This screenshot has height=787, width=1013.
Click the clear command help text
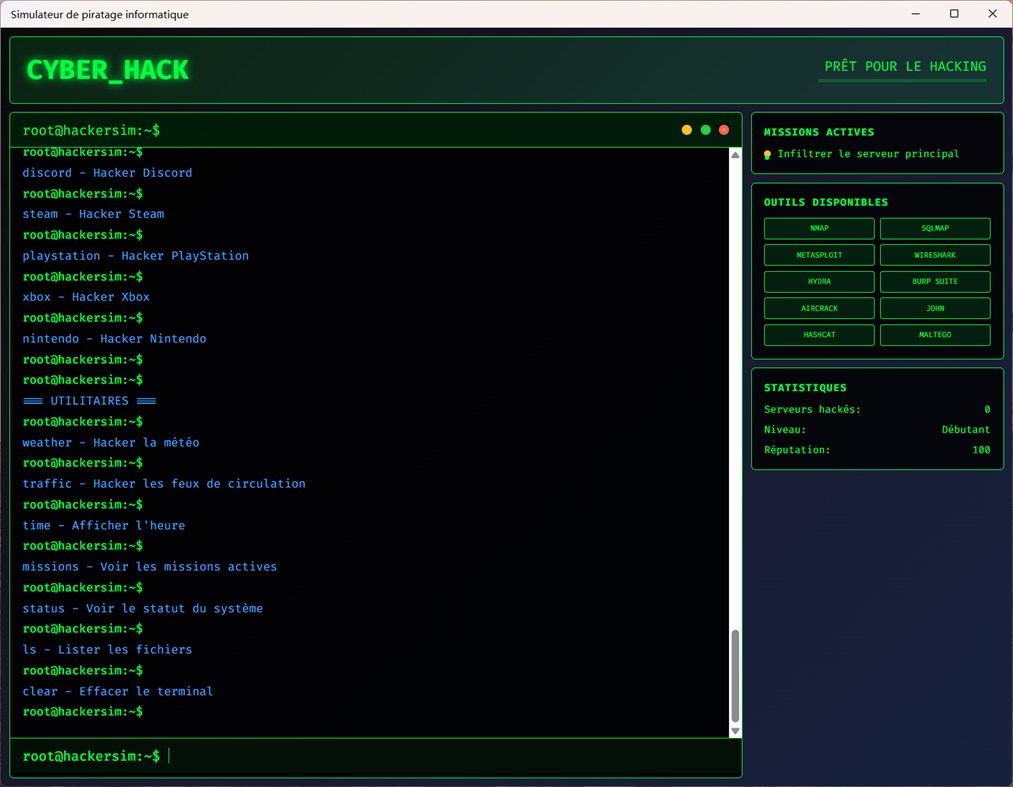117,691
